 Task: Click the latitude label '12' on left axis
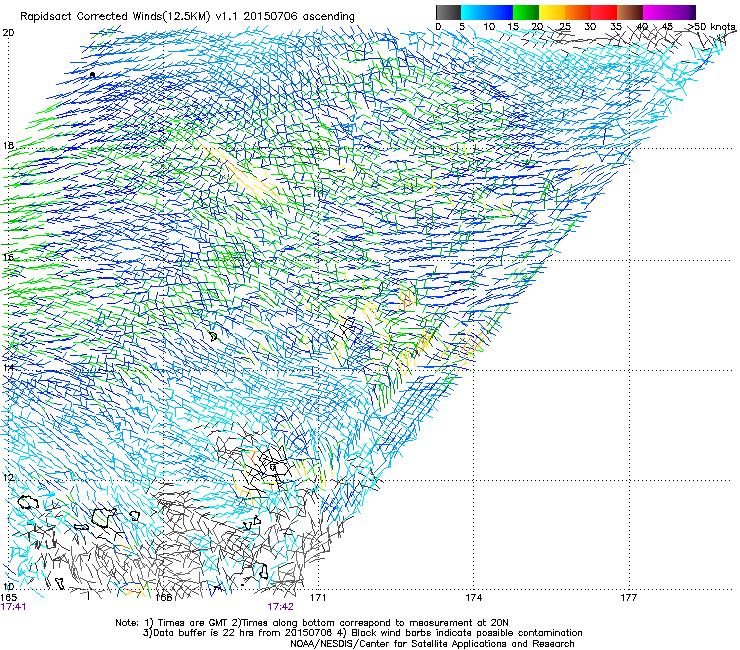[8, 478]
